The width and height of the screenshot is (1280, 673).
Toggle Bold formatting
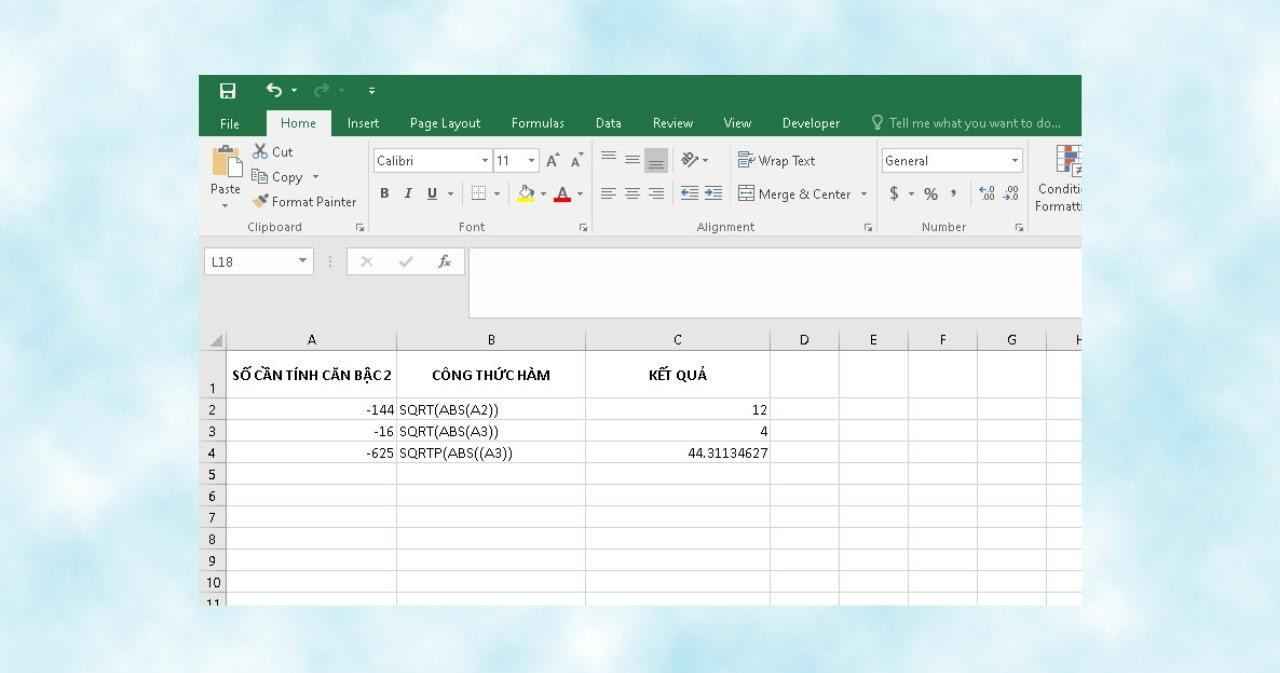(383, 193)
